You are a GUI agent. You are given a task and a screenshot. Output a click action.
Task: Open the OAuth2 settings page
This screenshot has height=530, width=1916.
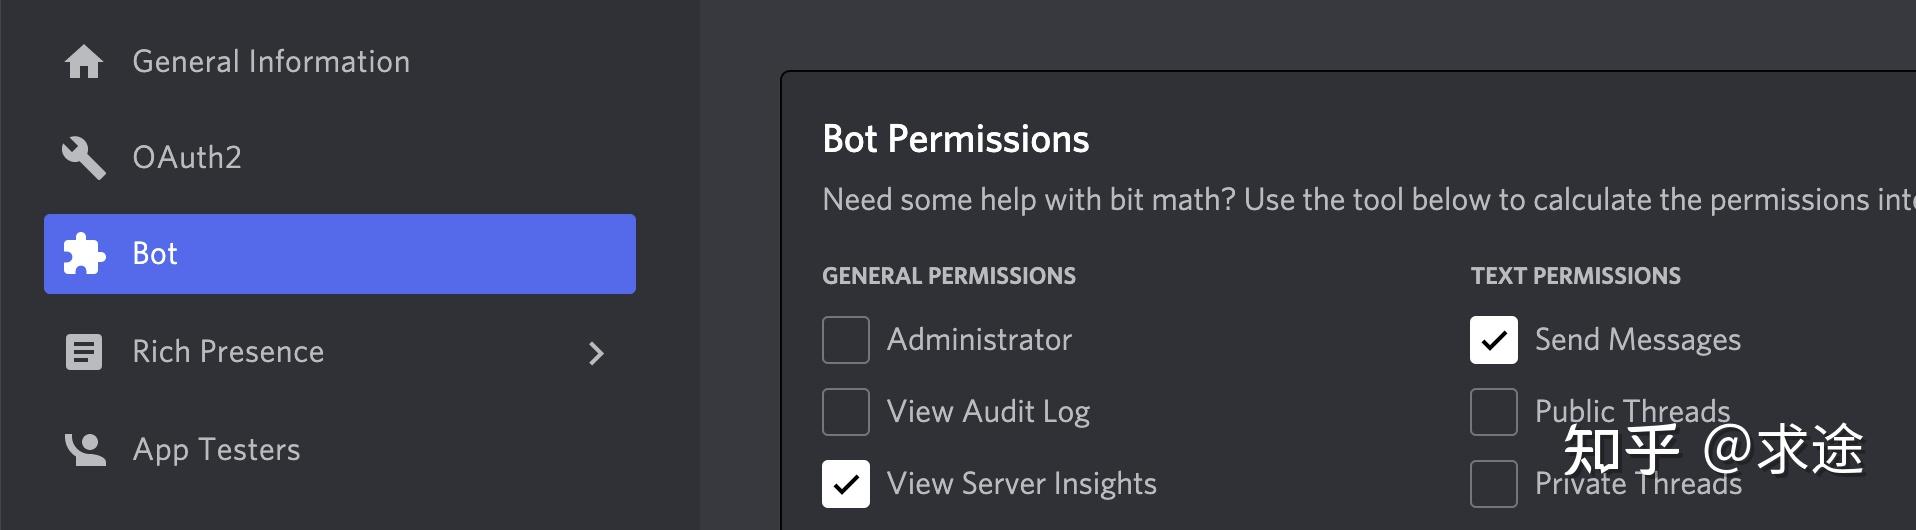187,158
